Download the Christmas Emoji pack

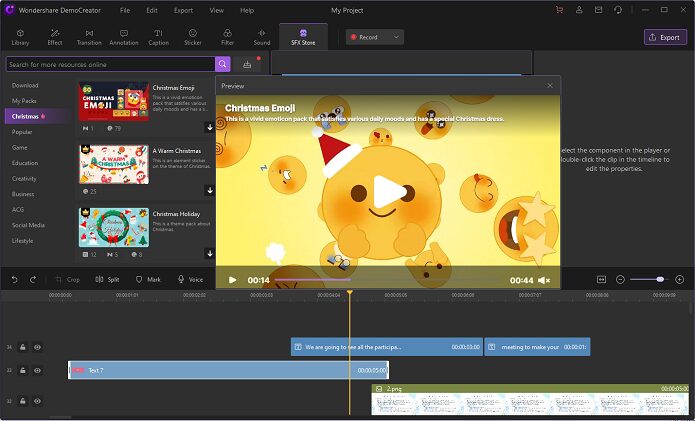pos(210,127)
